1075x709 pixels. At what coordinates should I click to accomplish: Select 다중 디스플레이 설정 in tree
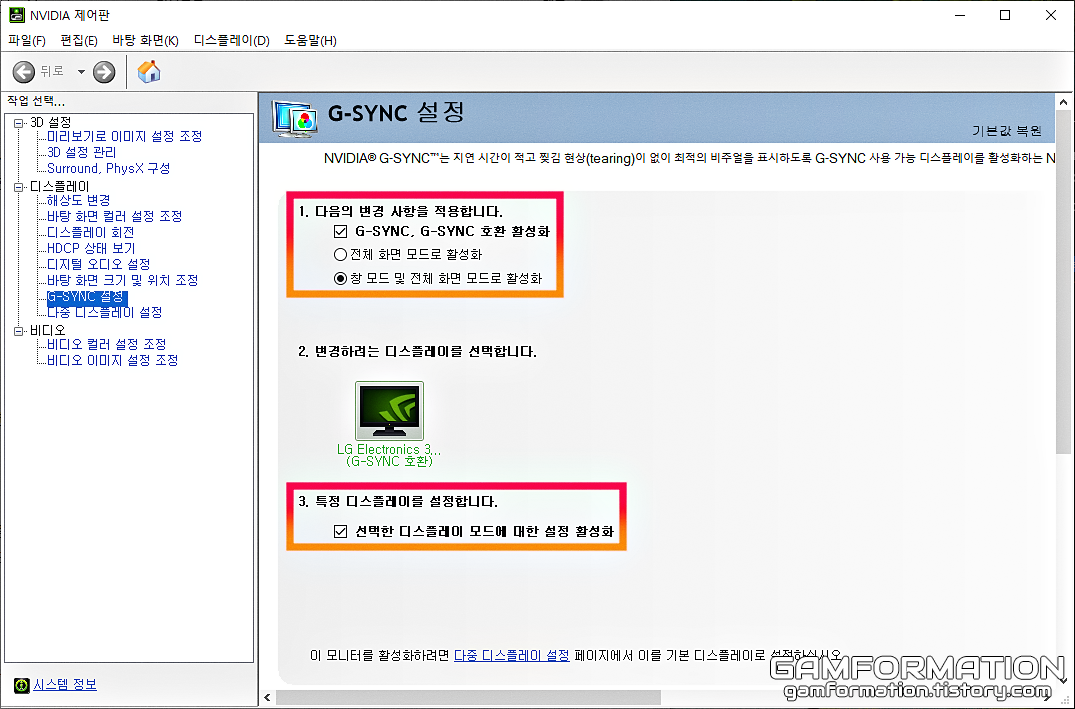point(105,312)
